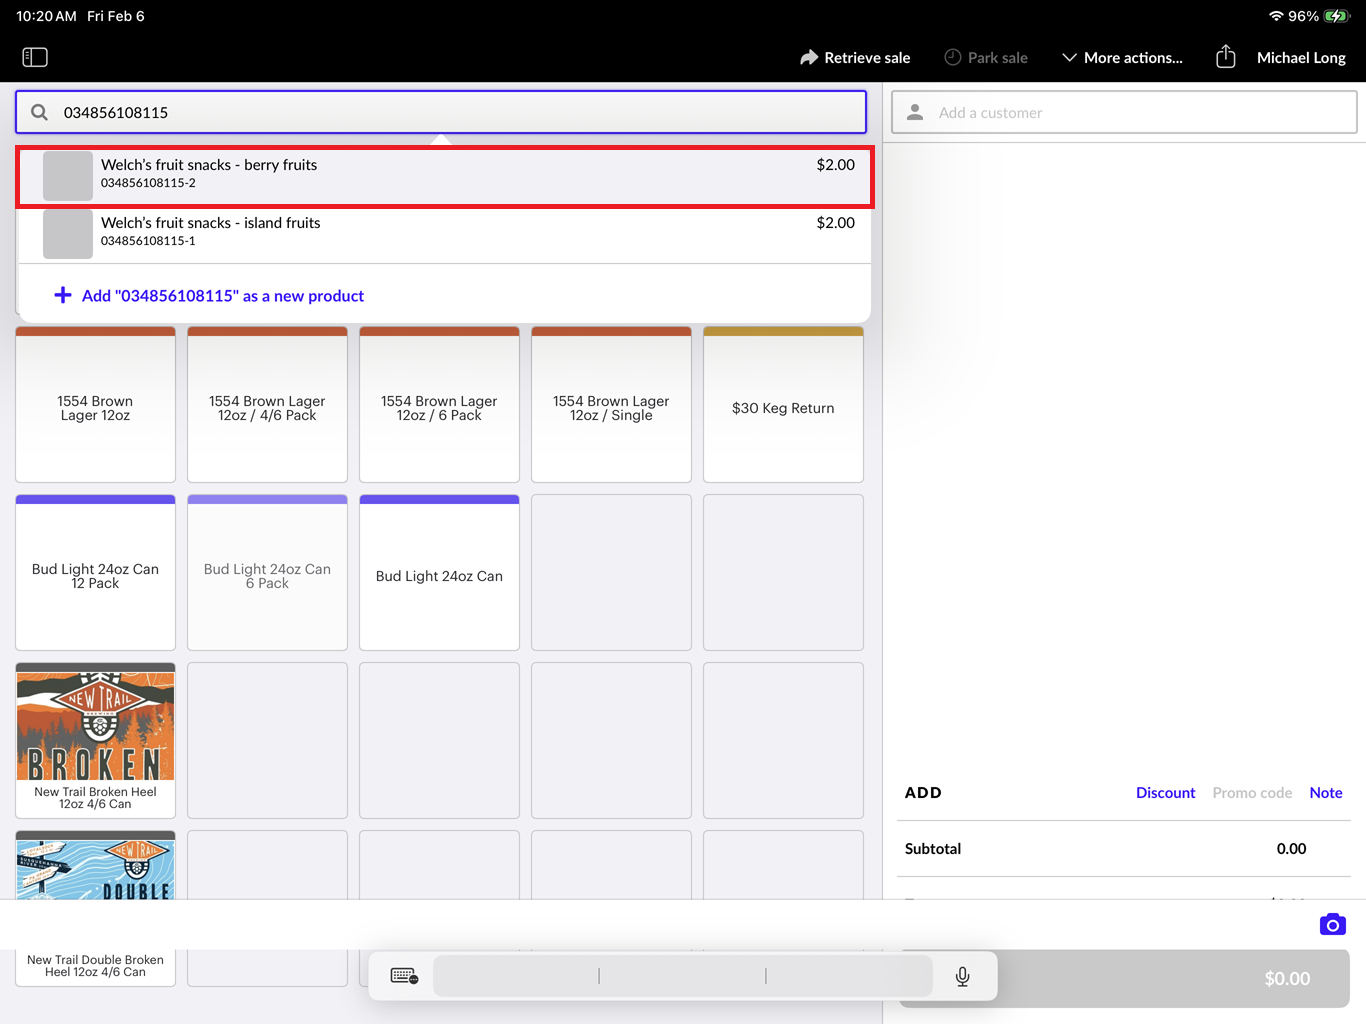Tap the share/export icon
This screenshot has height=1024, width=1366.
pos(1226,57)
